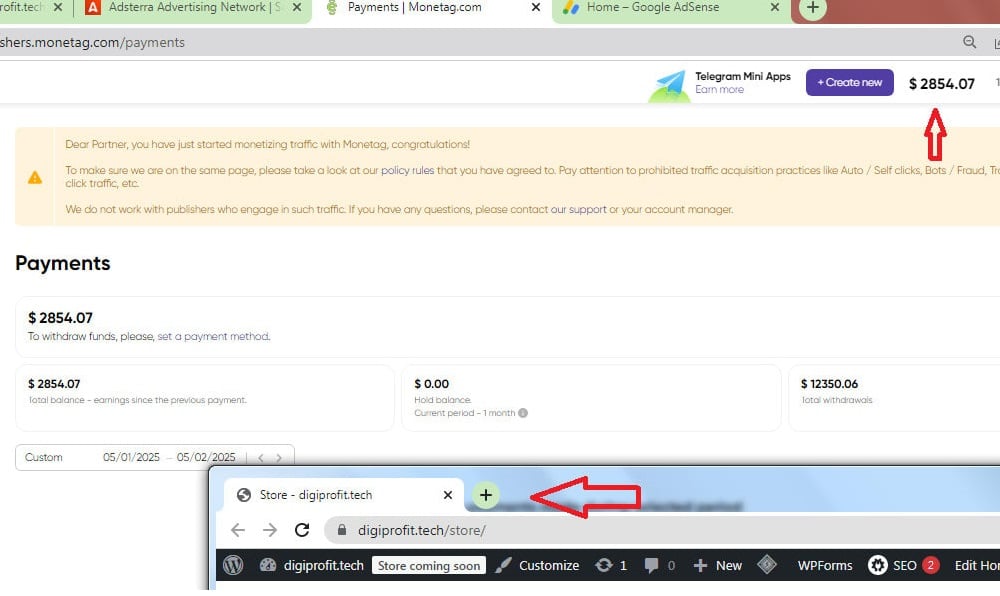This screenshot has height=596, width=1000.
Task: Open comments bubble in WordPress admin bar
Action: (651, 565)
